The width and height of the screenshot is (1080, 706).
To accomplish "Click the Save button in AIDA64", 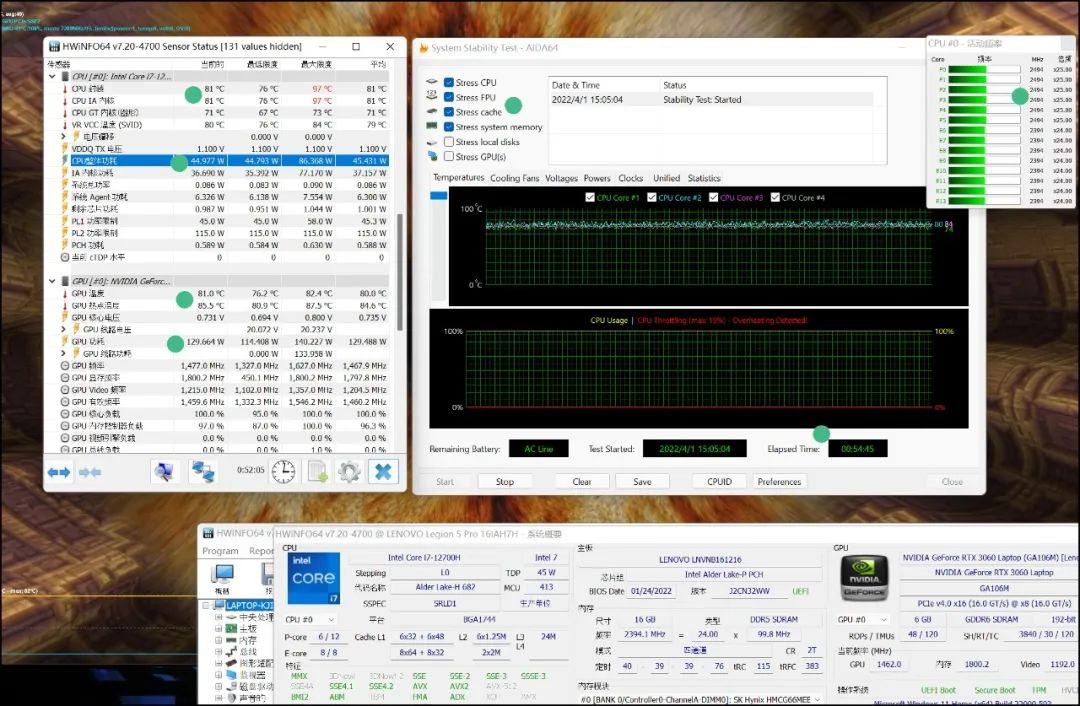I will click(x=642, y=481).
